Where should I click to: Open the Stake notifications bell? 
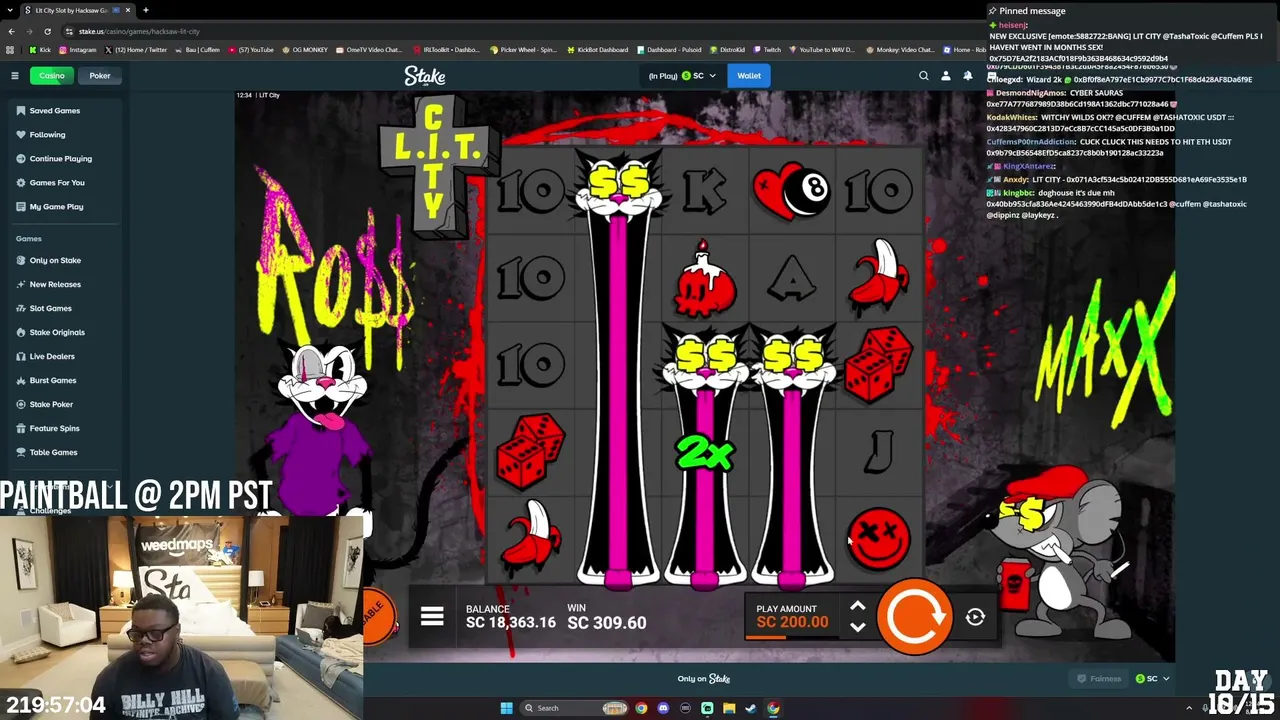coord(968,76)
